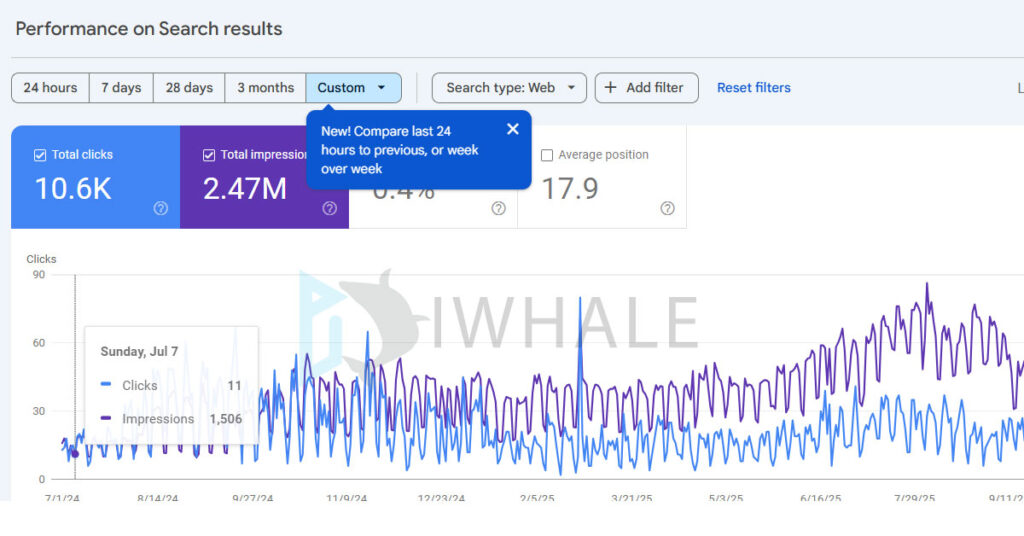1024x536 pixels.
Task: Toggle the Total impressions checkbox
Action: pos(209,155)
